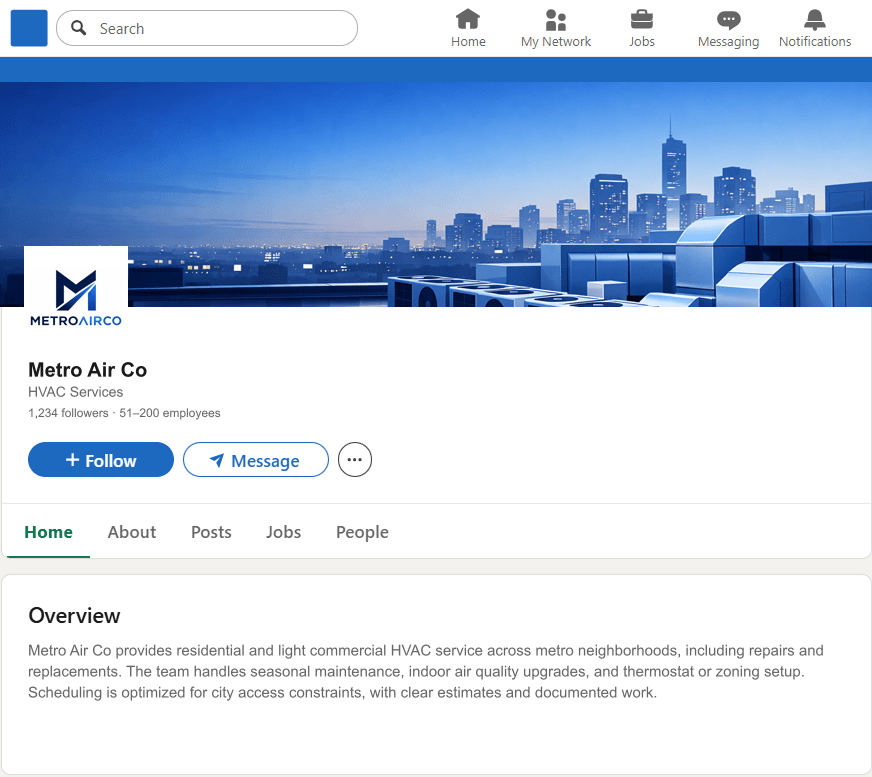Click the HVAC Services subtitle
The height and width of the screenshot is (777, 872).
76,392
